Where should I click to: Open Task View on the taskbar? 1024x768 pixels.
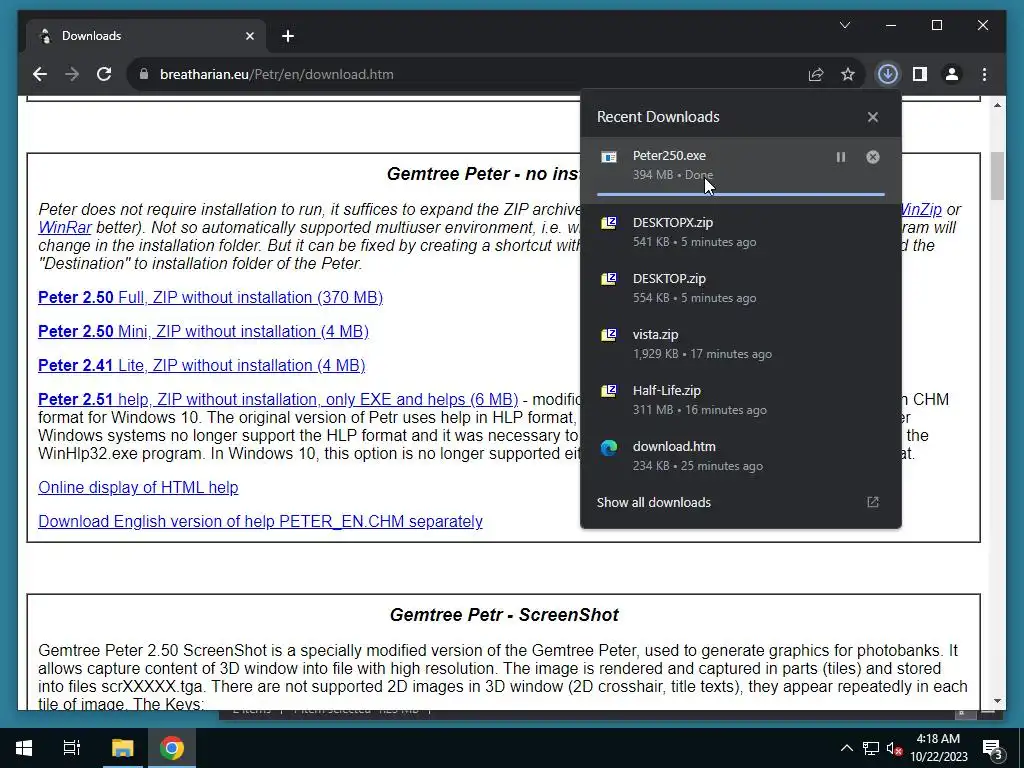pyautogui.click(x=72, y=748)
